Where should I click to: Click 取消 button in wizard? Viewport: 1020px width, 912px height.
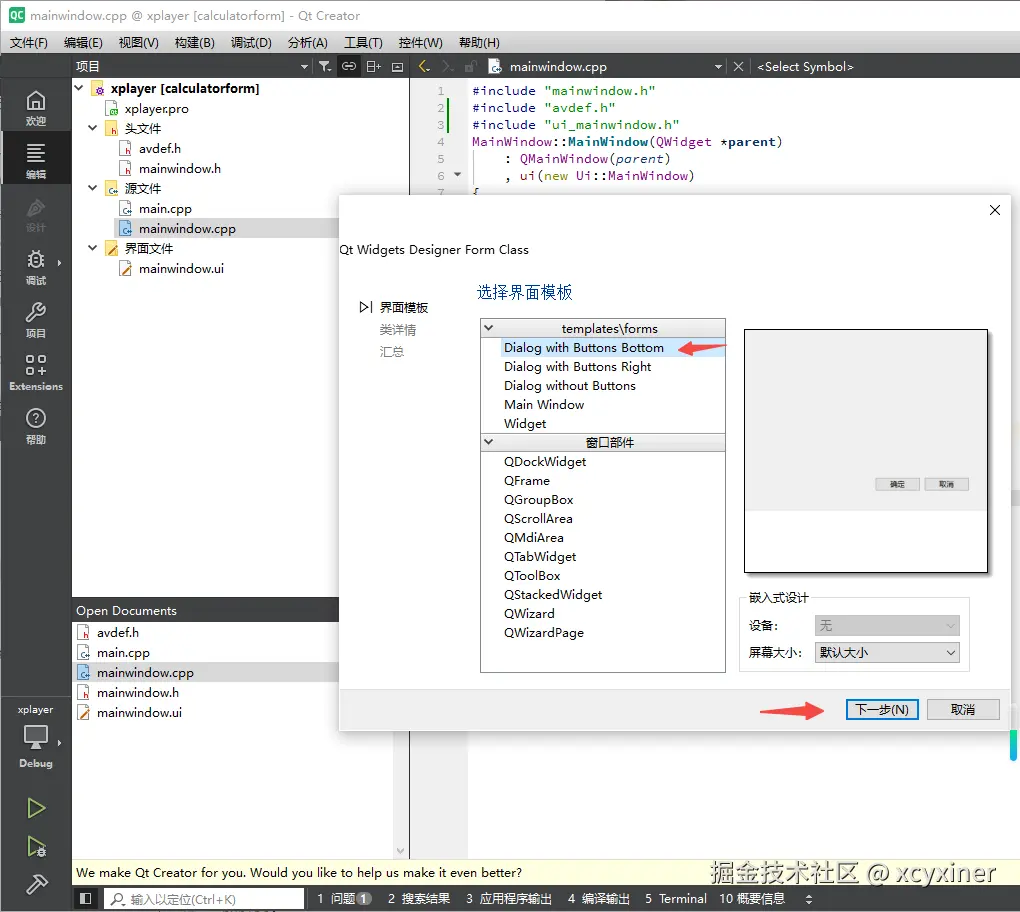(963, 709)
